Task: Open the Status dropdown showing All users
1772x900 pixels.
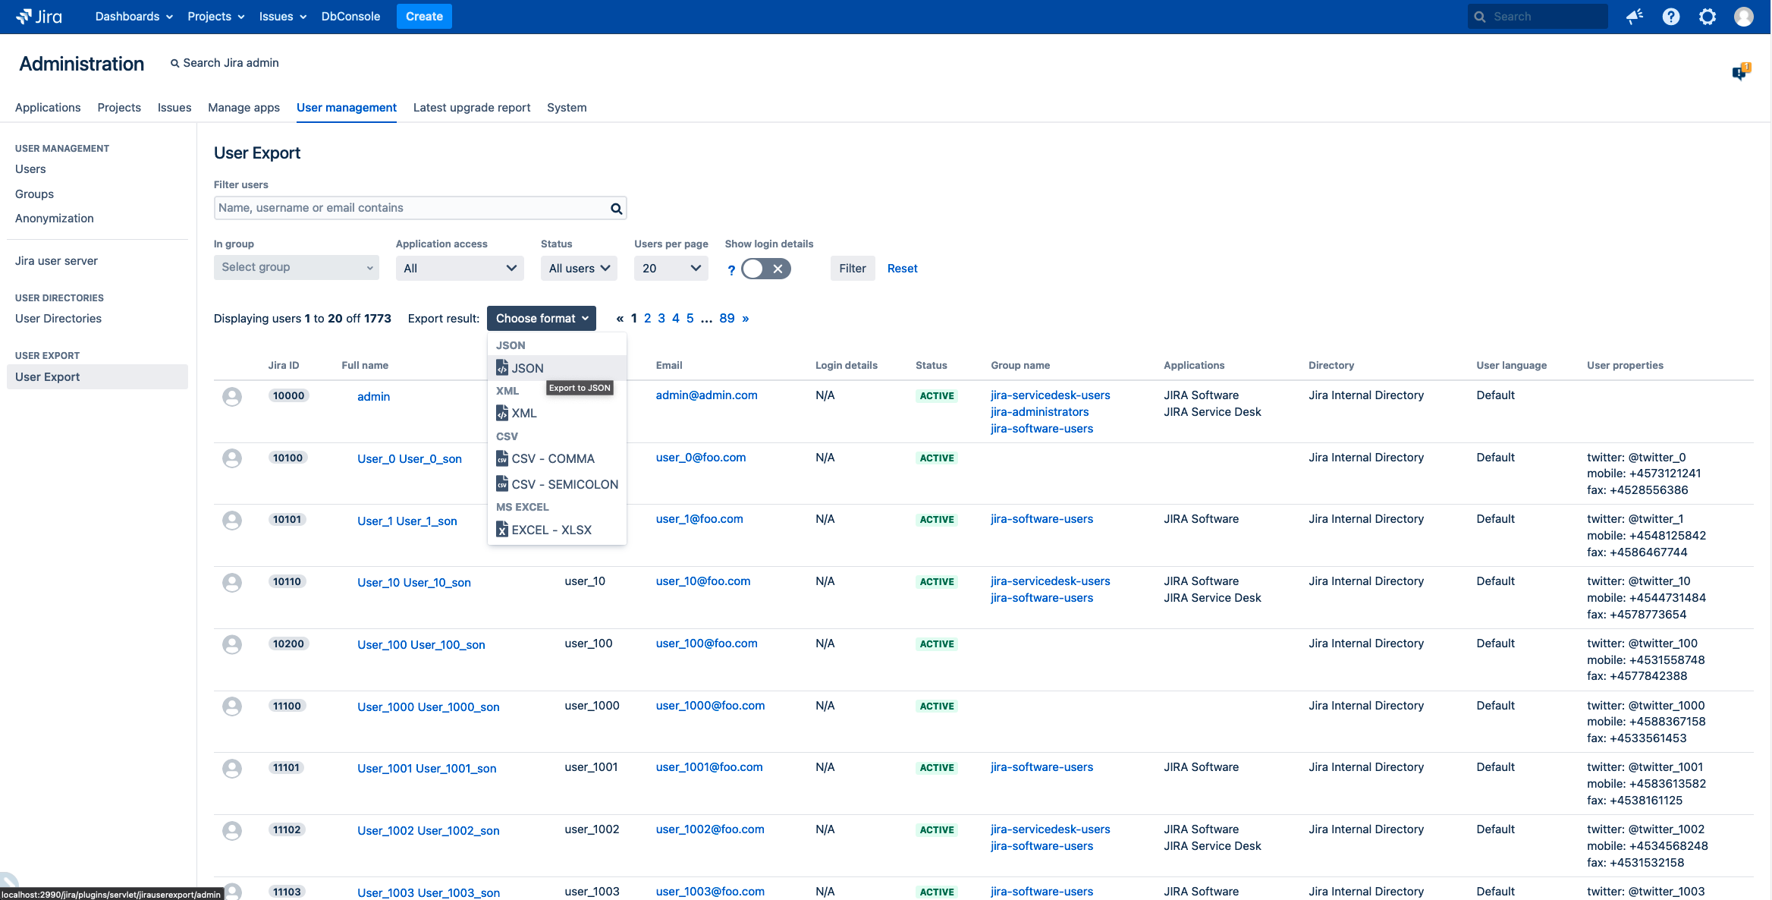Action: tap(578, 267)
